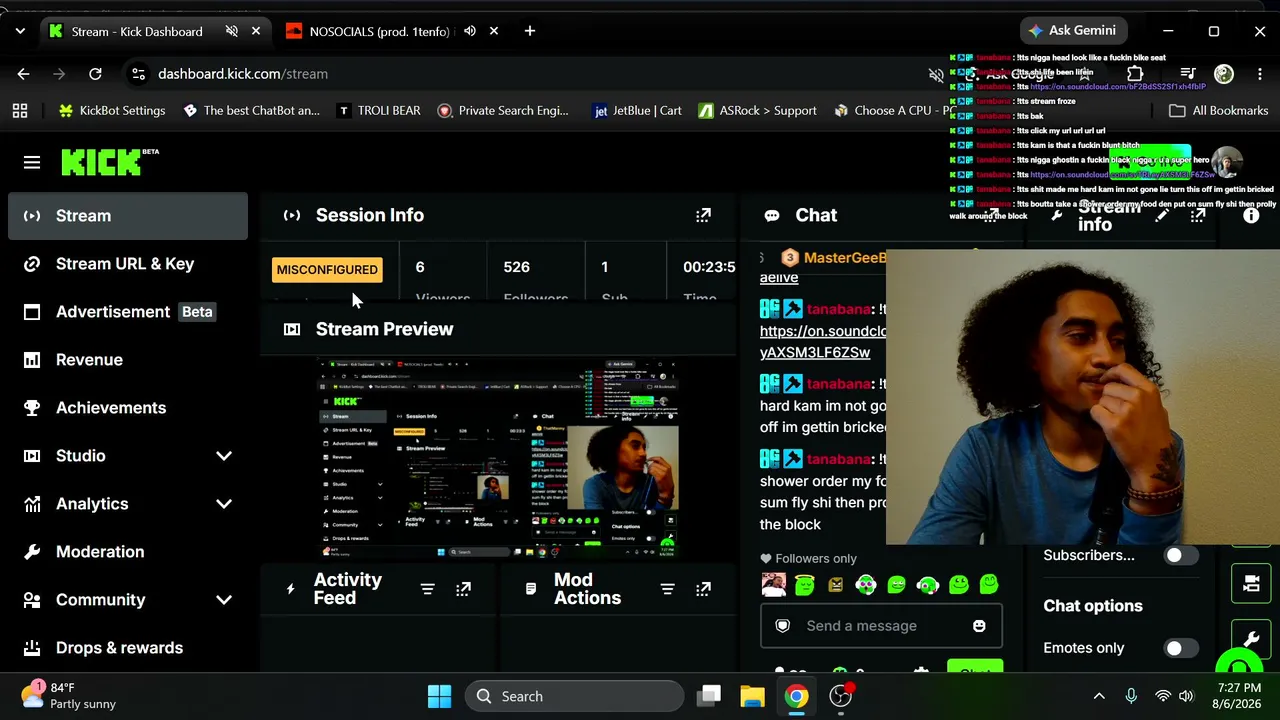1280x720 pixels.
Task: Open the Moderation page
Action: (x=128, y=552)
